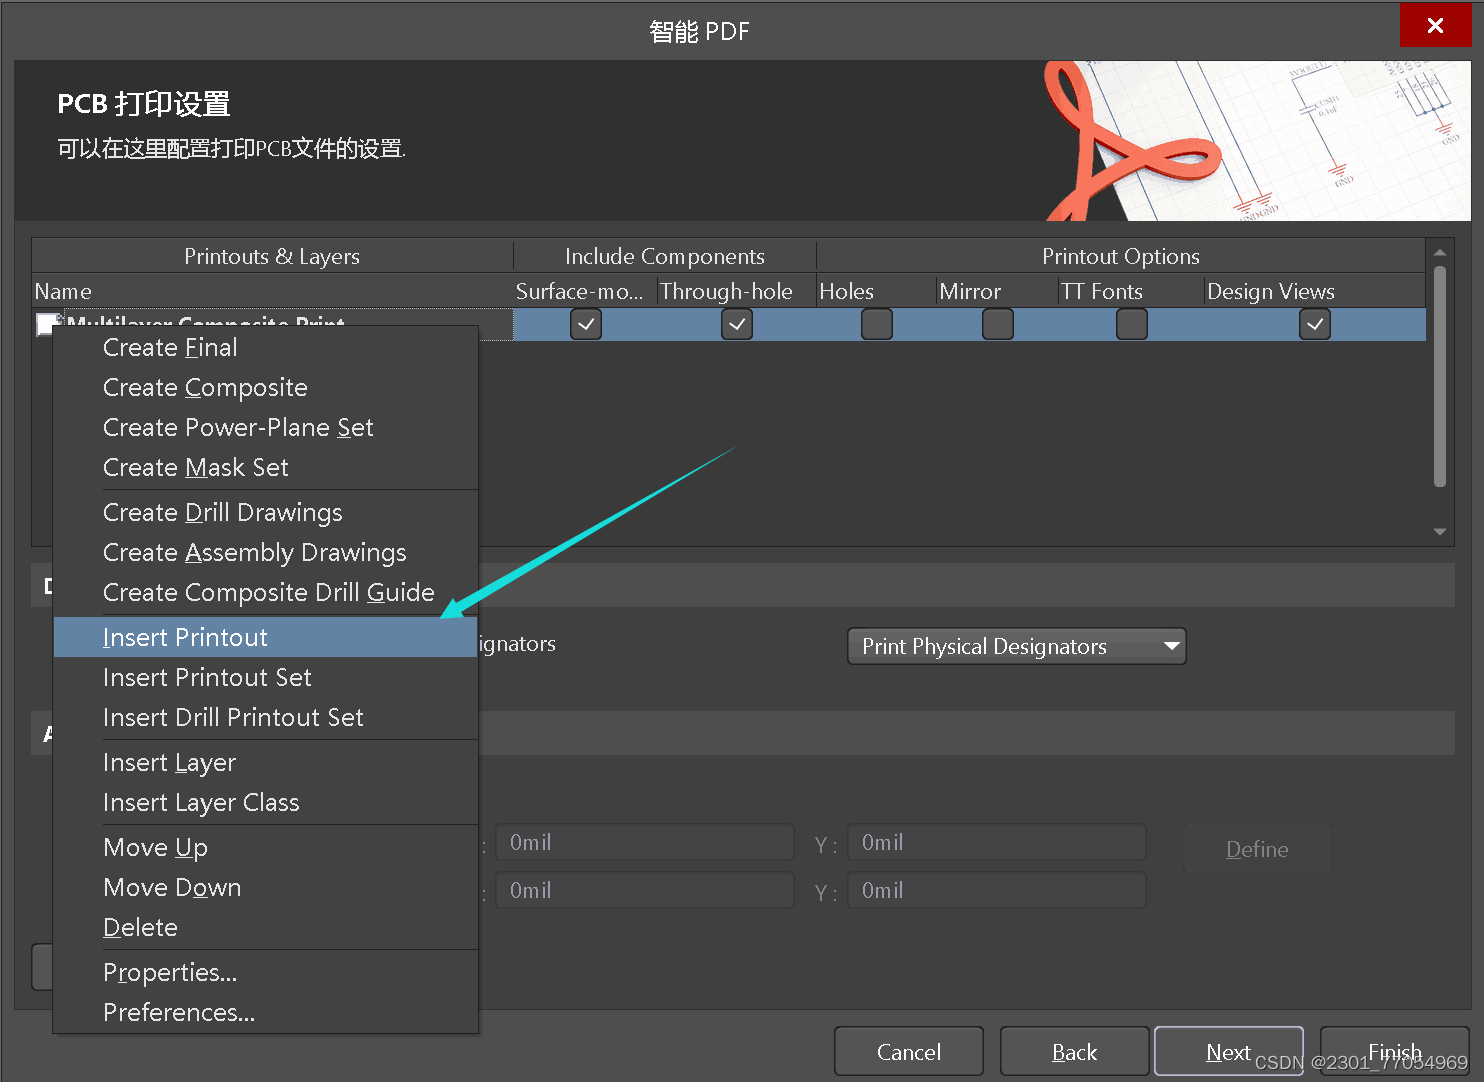Viewport: 1484px width, 1082px height.
Task: Choose Delete from context menu
Action: [265, 928]
